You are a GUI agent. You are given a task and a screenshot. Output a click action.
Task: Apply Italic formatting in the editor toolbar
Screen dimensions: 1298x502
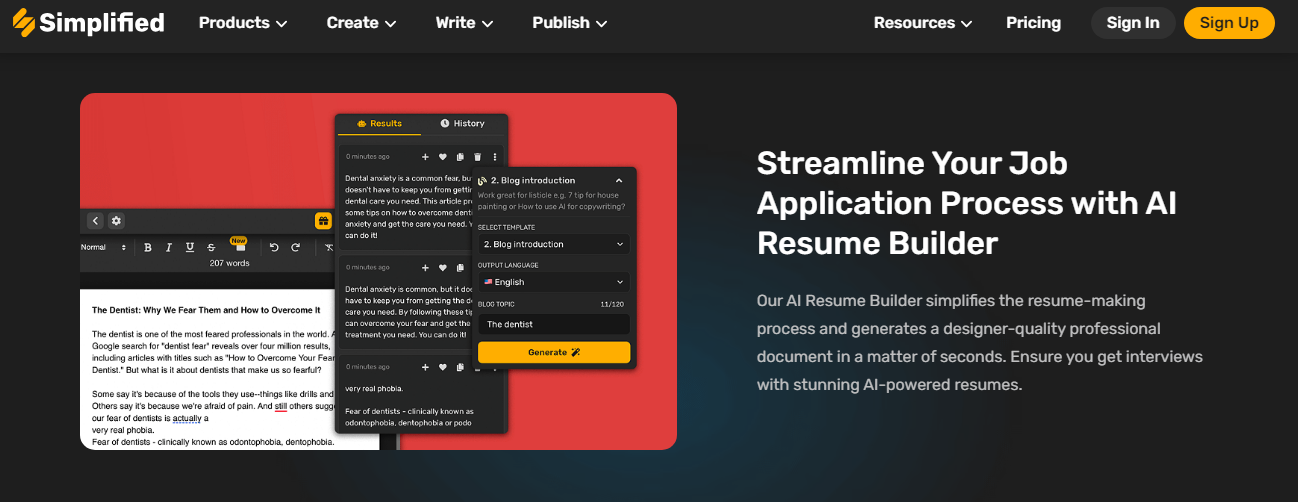click(169, 247)
